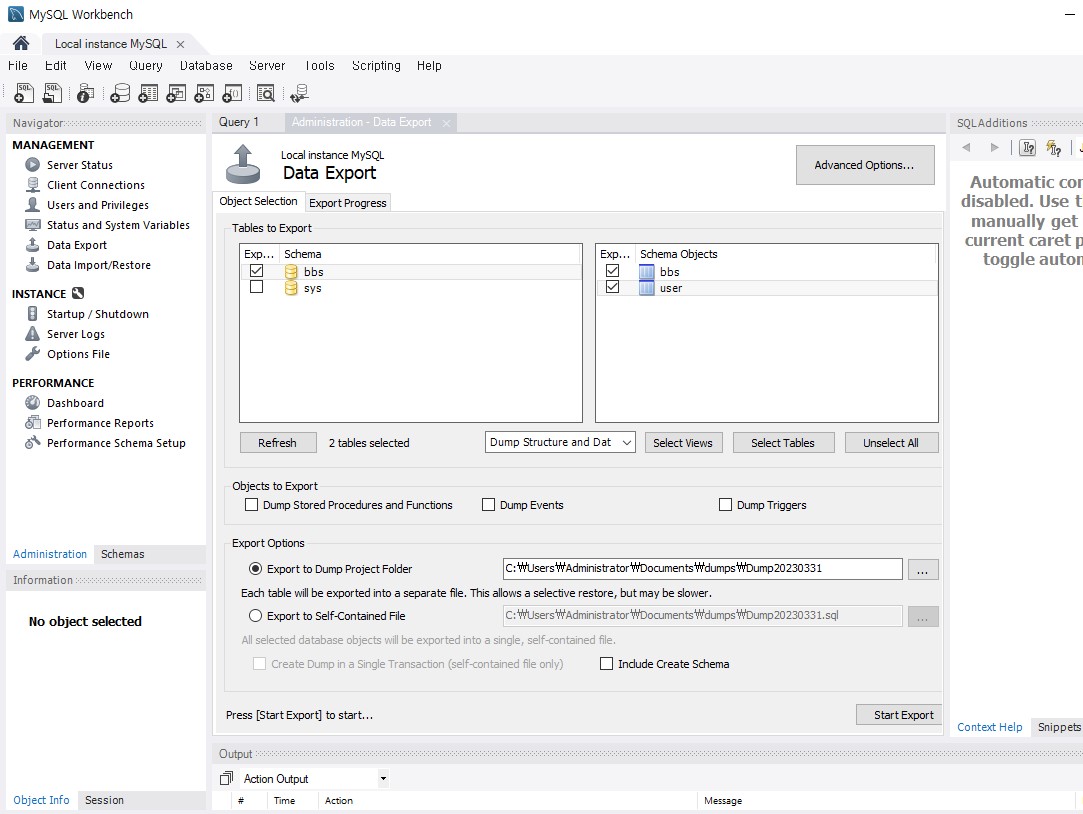
Task: Search table data toolbar icon
Action: [x=266, y=93]
